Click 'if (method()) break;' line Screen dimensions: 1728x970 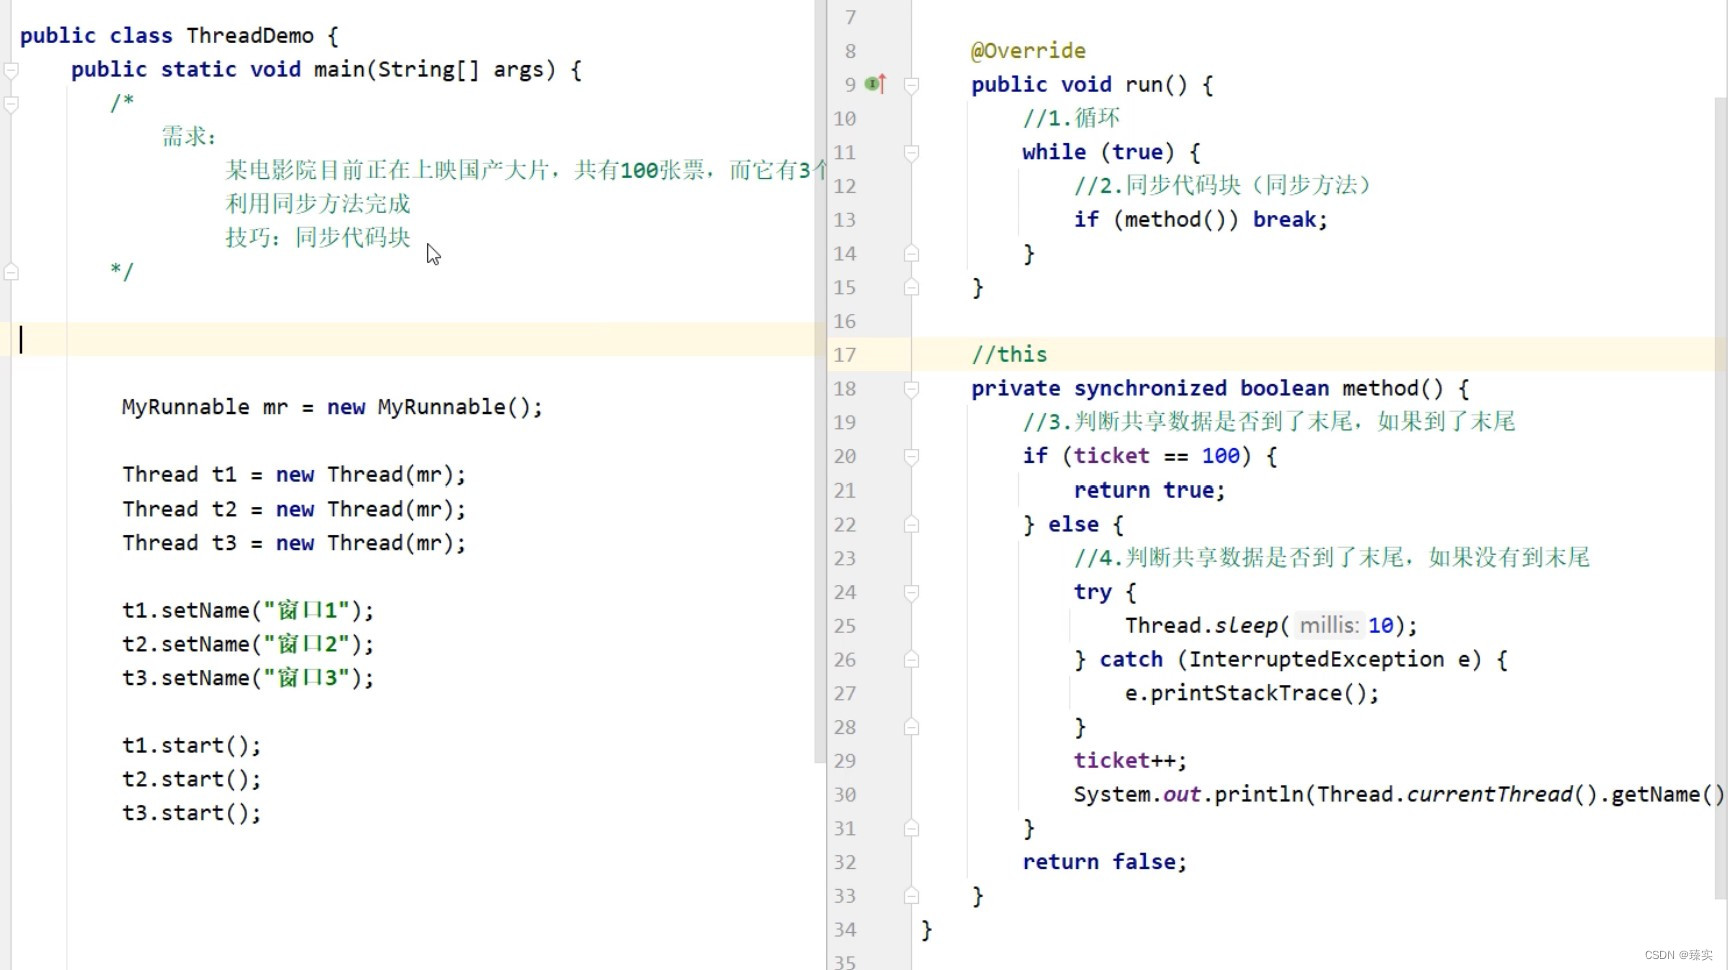[1200, 220]
